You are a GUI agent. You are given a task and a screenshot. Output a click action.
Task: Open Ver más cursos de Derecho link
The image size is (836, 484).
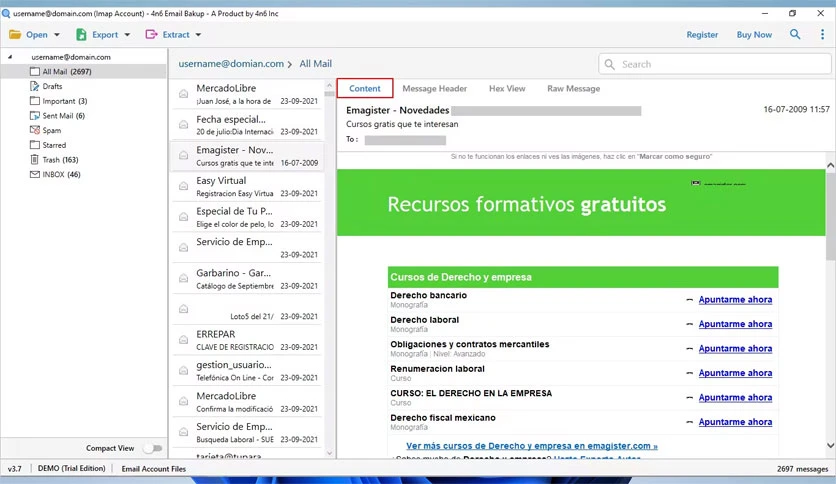coord(532,446)
